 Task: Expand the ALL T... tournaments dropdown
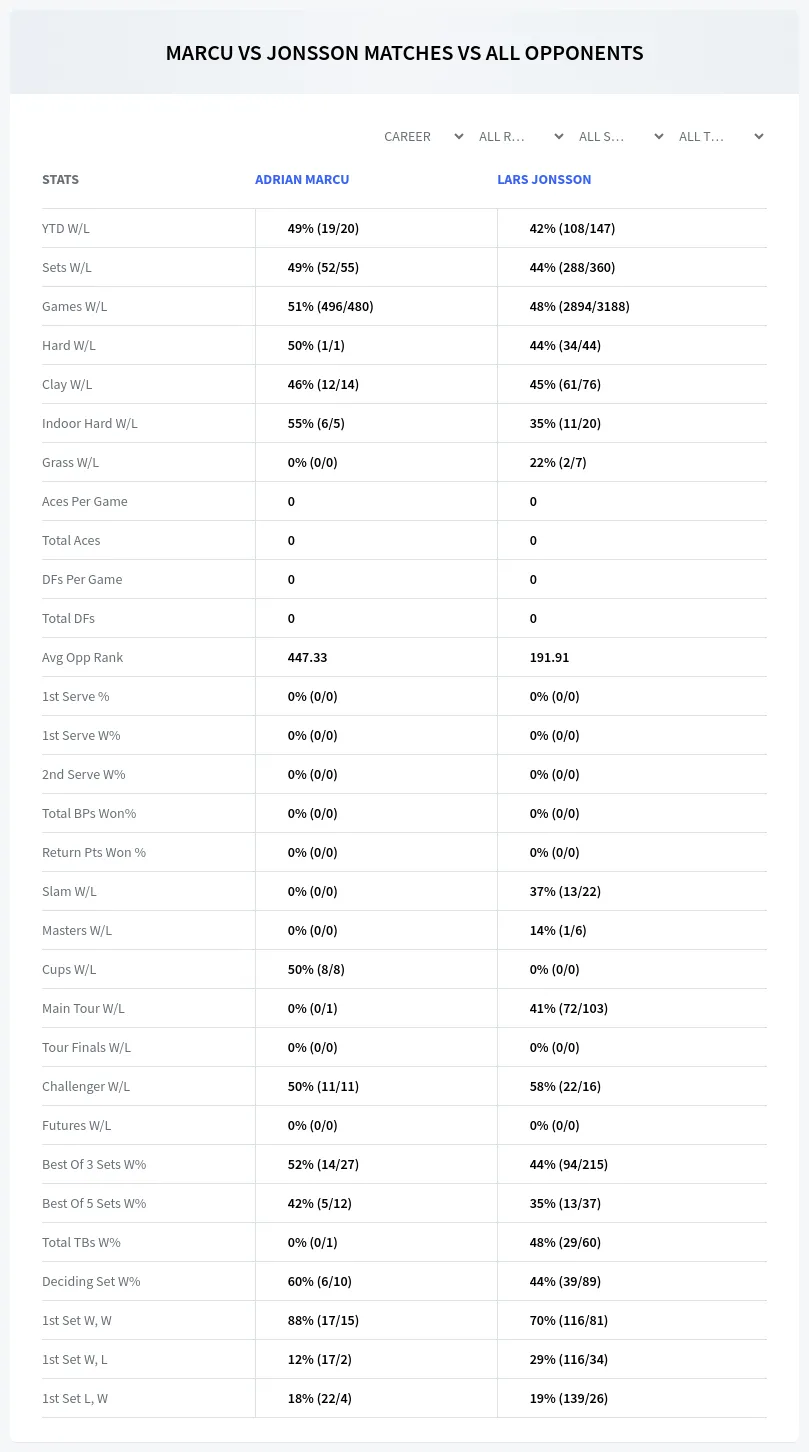click(x=721, y=136)
